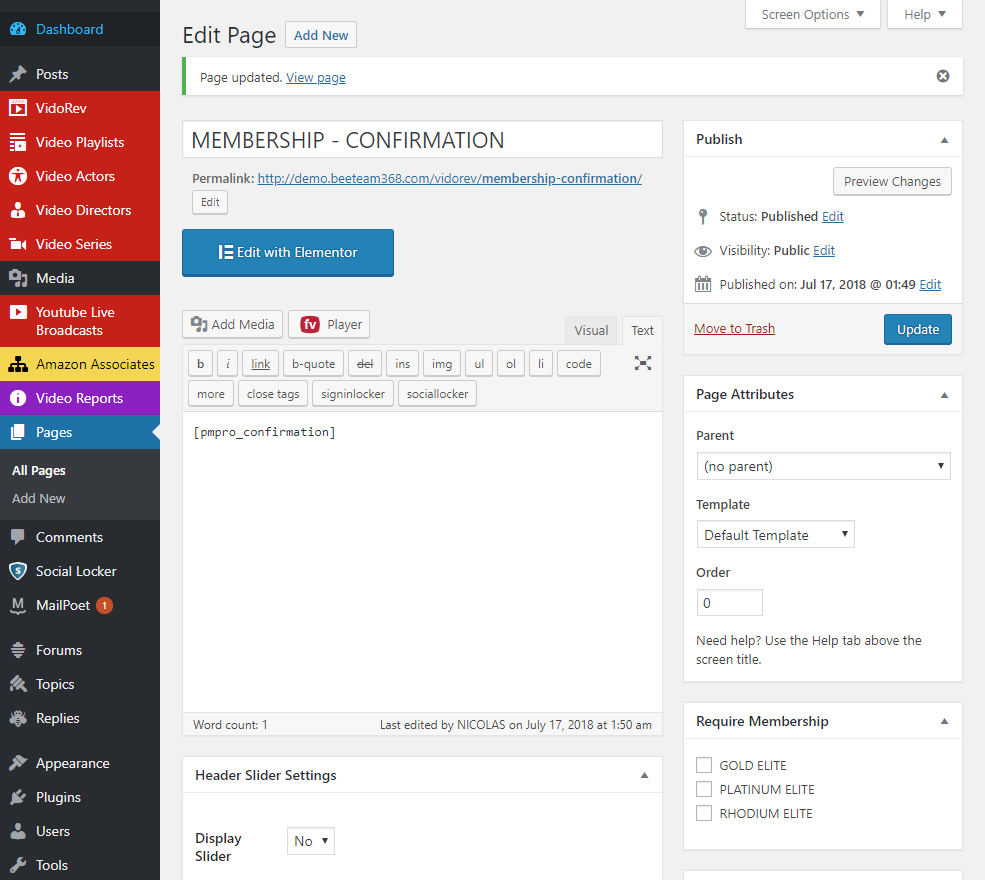Image resolution: width=985 pixels, height=880 pixels.
Task: Open the Parent page dropdown
Action: 823,466
